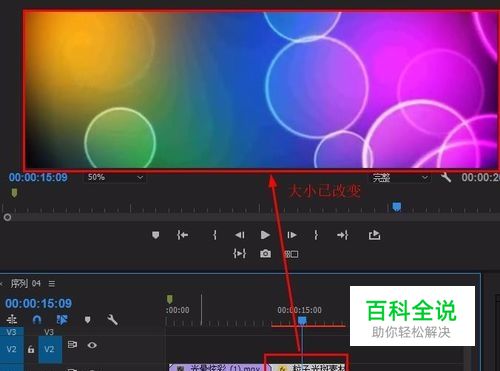Click the monitor duration timecode at right
The image size is (500, 371).
coord(480,177)
